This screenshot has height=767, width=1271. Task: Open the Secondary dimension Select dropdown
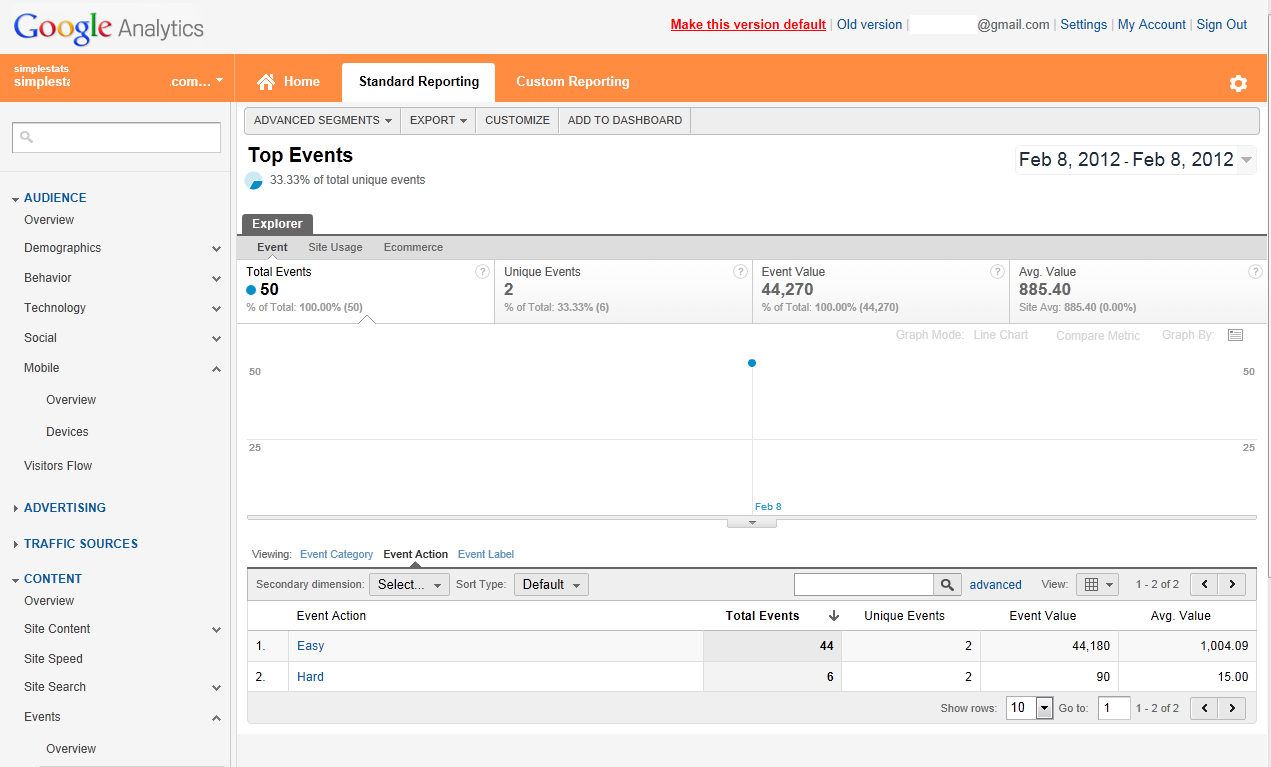pyautogui.click(x=409, y=584)
